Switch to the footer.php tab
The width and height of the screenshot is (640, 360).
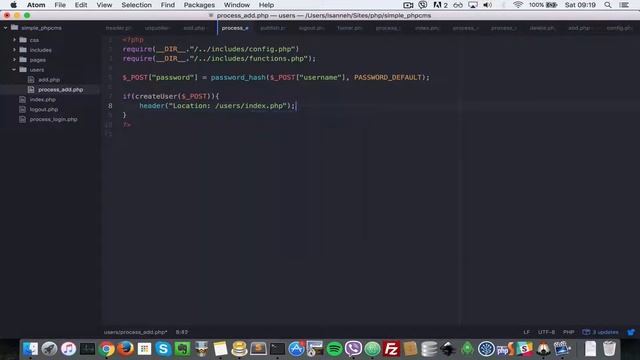click(x=350, y=28)
